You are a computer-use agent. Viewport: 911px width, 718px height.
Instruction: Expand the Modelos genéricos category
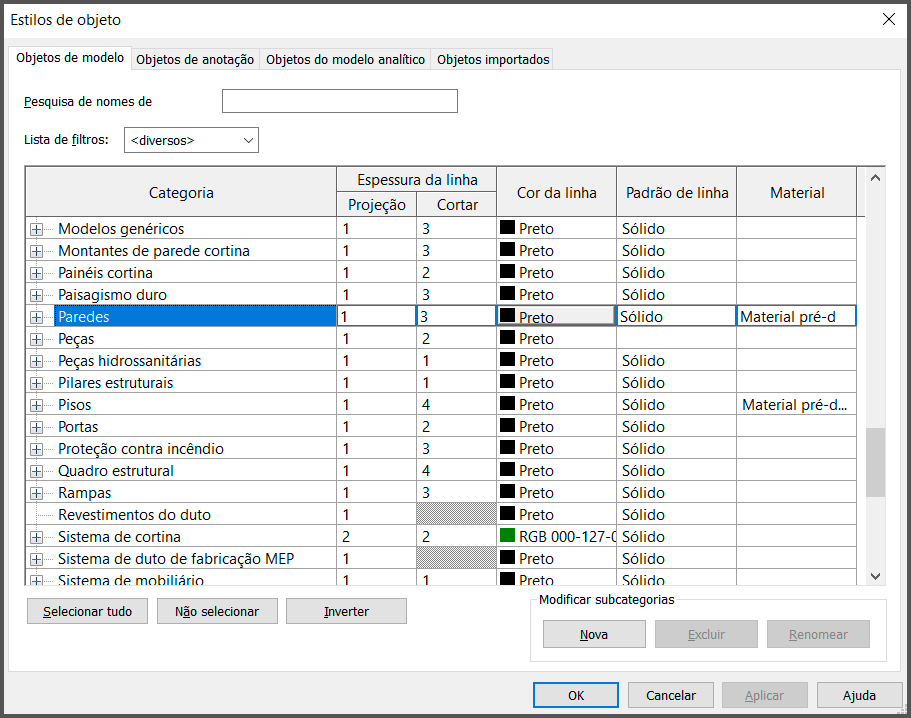[x=37, y=229]
